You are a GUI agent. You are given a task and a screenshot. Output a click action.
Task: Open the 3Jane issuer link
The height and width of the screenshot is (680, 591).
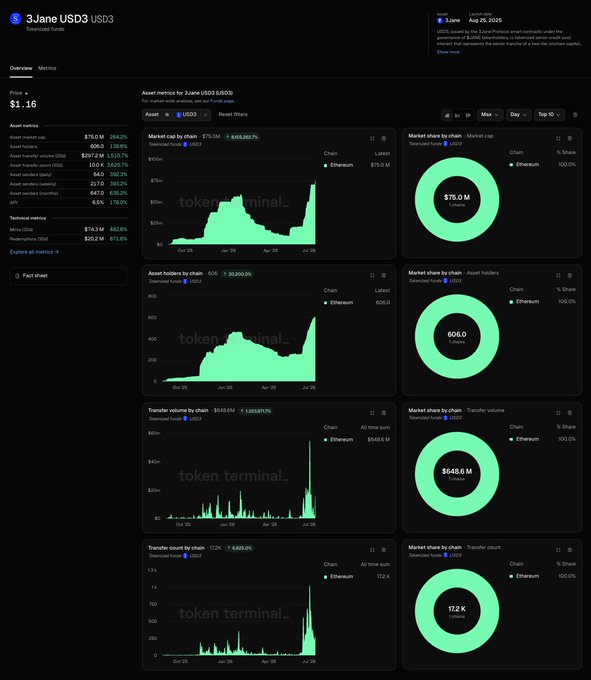pyautogui.click(x=448, y=20)
